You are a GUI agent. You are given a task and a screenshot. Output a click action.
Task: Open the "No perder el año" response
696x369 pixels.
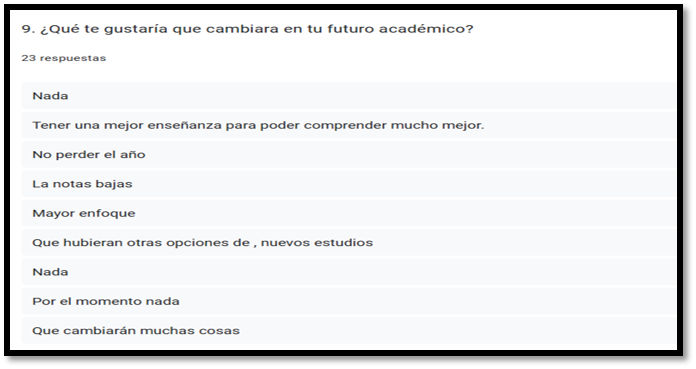tap(349, 154)
